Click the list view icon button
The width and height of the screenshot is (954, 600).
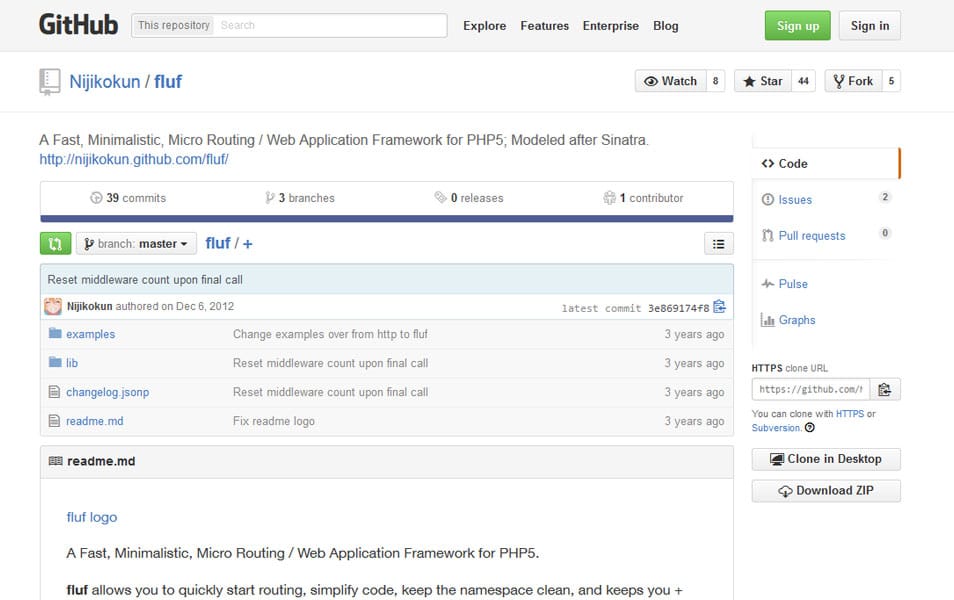tap(719, 244)
